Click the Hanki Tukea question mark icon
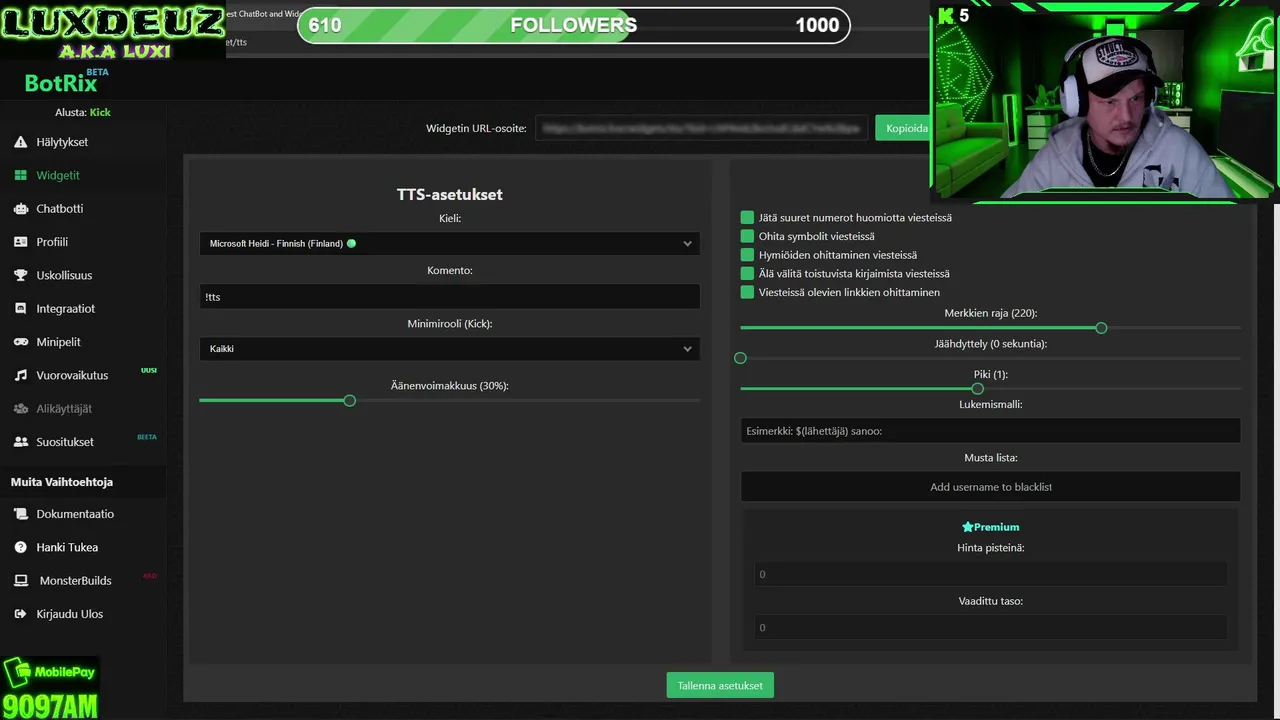This screenshot has height=720, width=1280. pos(20,547)
